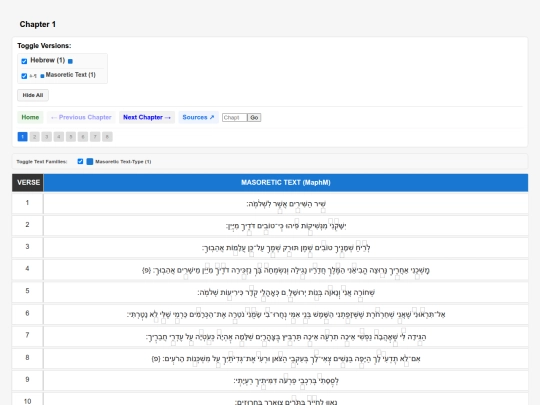
Task: Click the Hebrew text of verse 7
Action: (286, 336)
